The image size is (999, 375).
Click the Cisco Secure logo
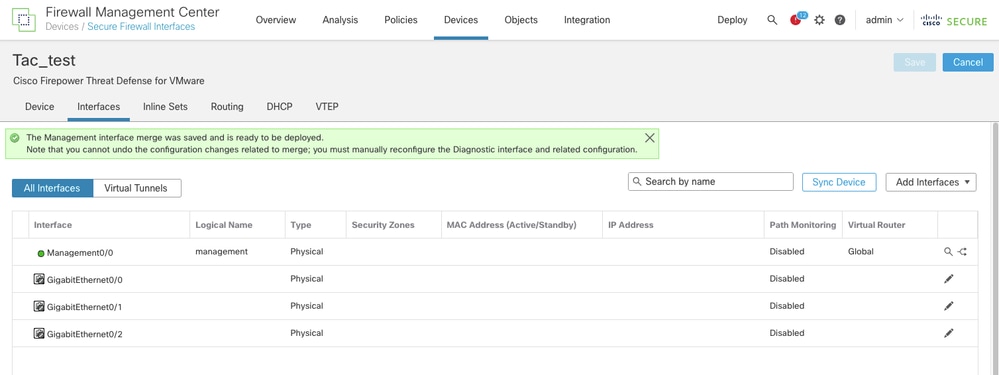pyautogui.click(x=954, y=20)
